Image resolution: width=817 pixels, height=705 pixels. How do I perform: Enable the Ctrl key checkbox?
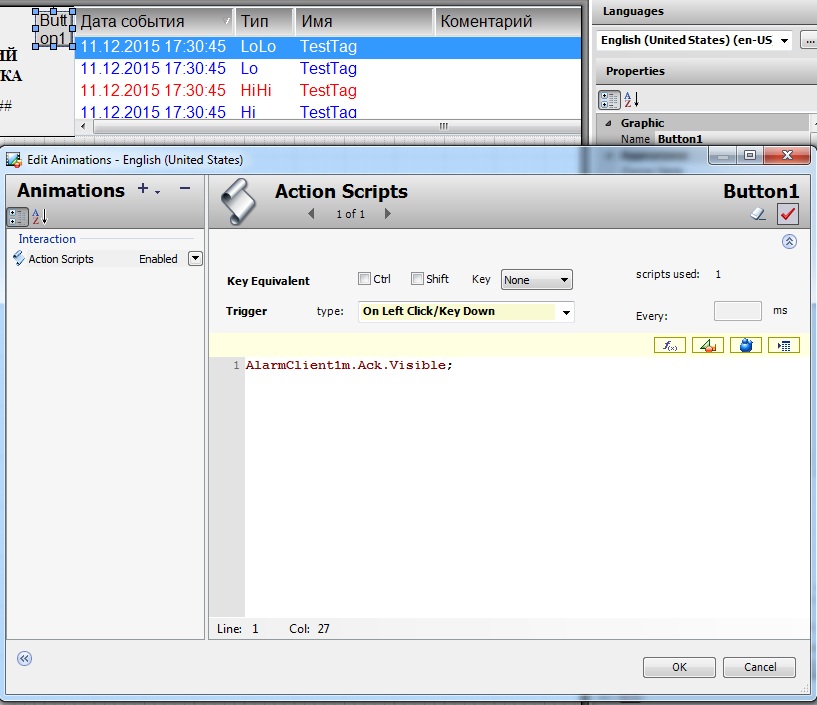tap(365, 279)
